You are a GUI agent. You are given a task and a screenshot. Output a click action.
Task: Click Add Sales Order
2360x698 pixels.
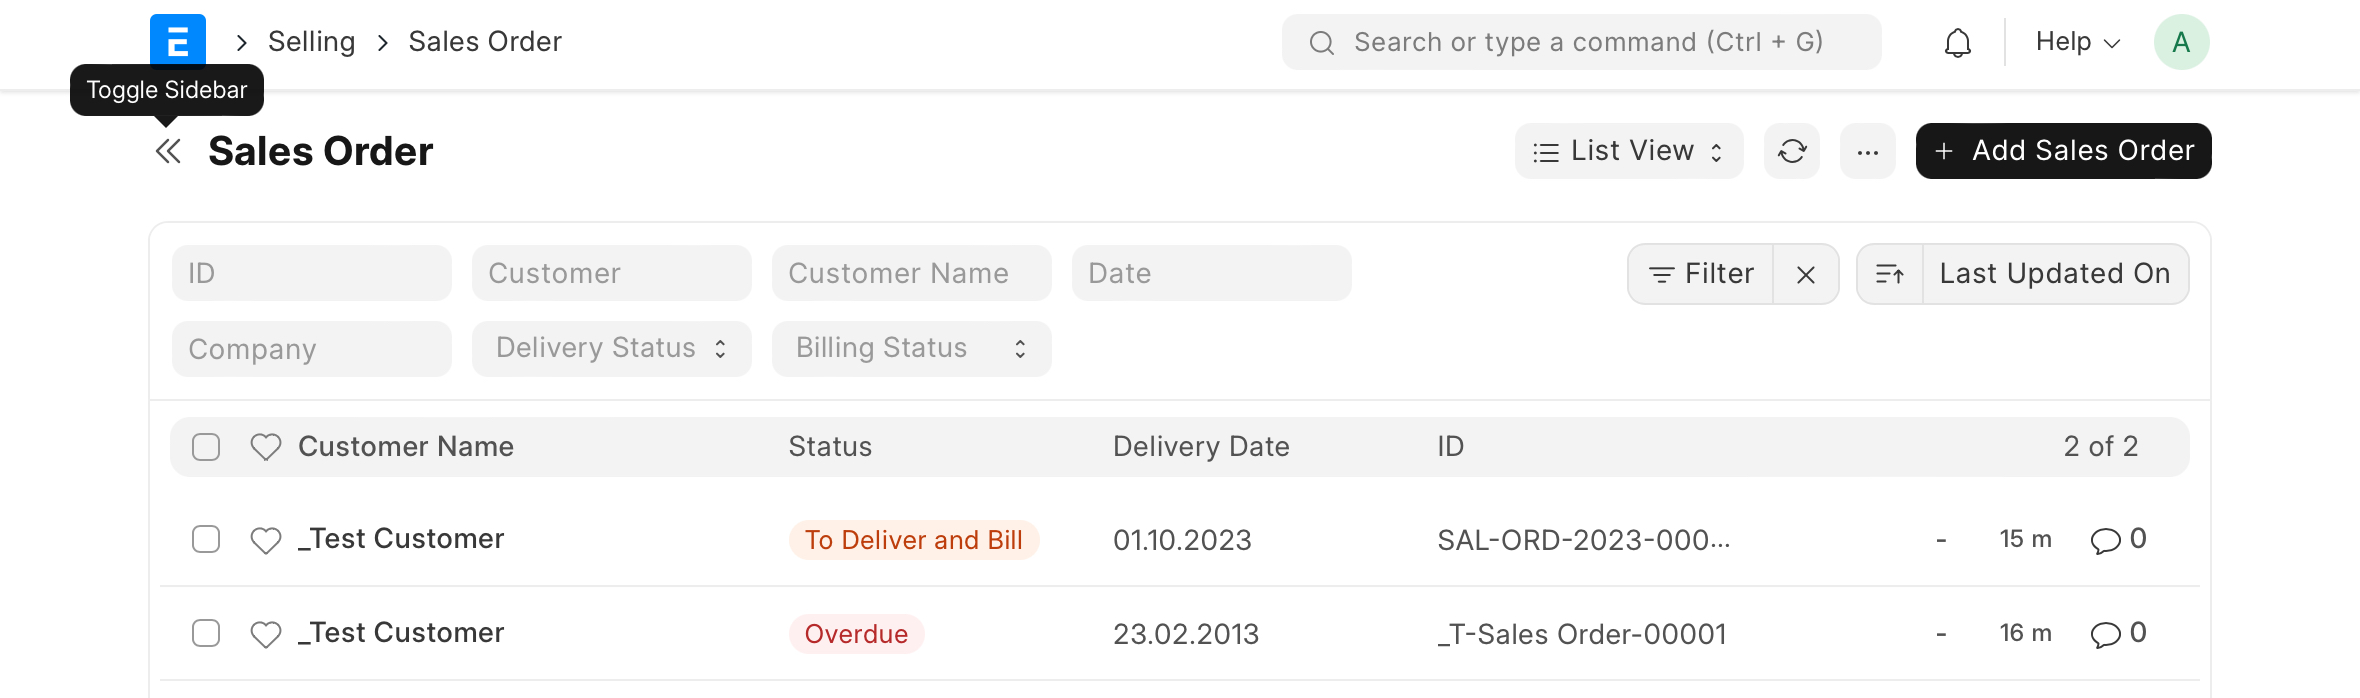[x=2061, y=150]
